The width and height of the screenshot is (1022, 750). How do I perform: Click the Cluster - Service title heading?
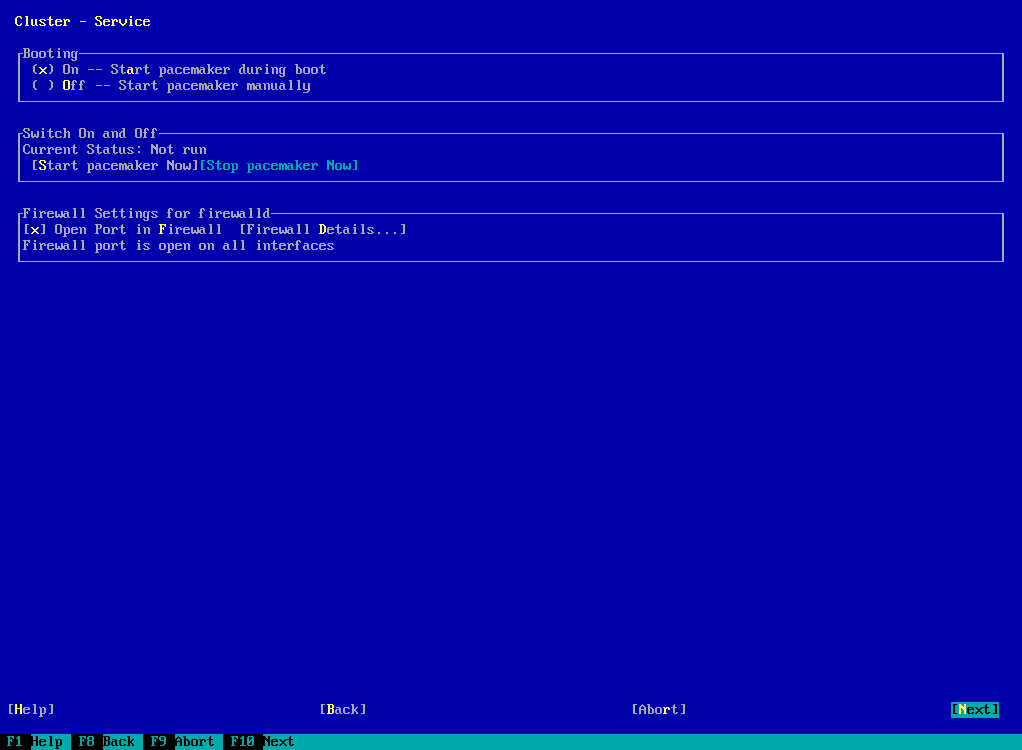83,21
